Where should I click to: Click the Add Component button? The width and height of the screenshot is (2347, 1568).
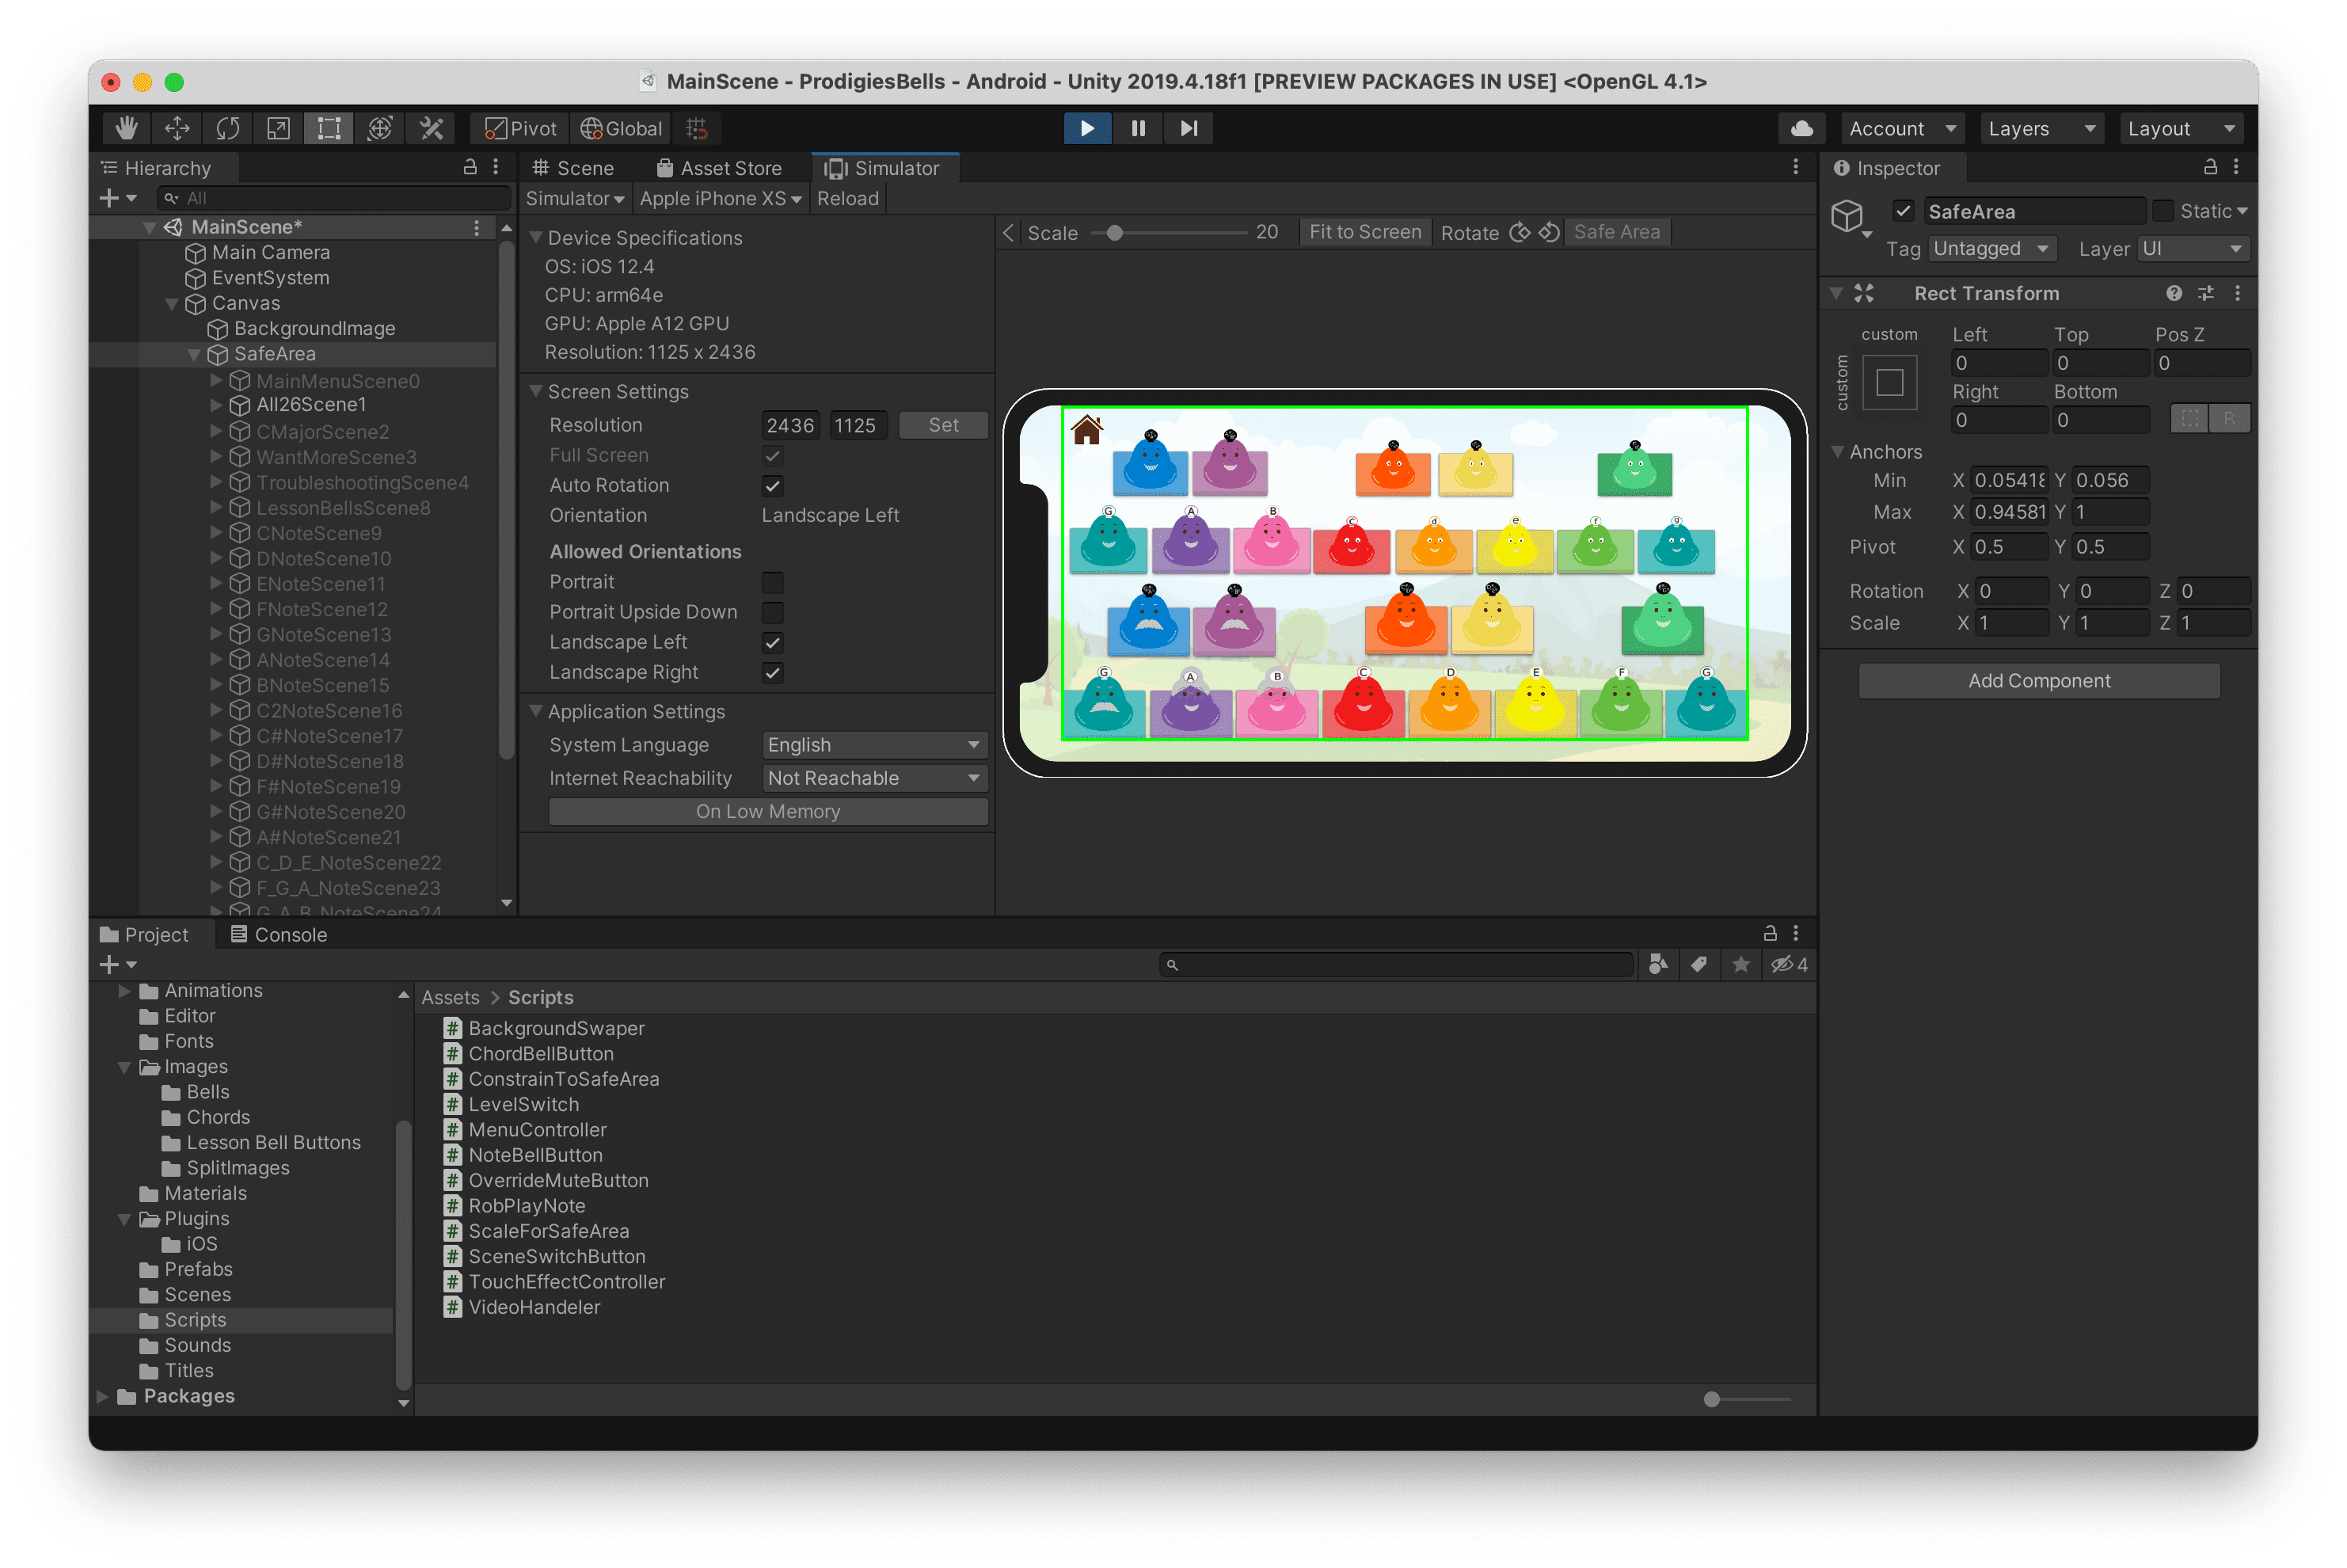click(2038, 681)
